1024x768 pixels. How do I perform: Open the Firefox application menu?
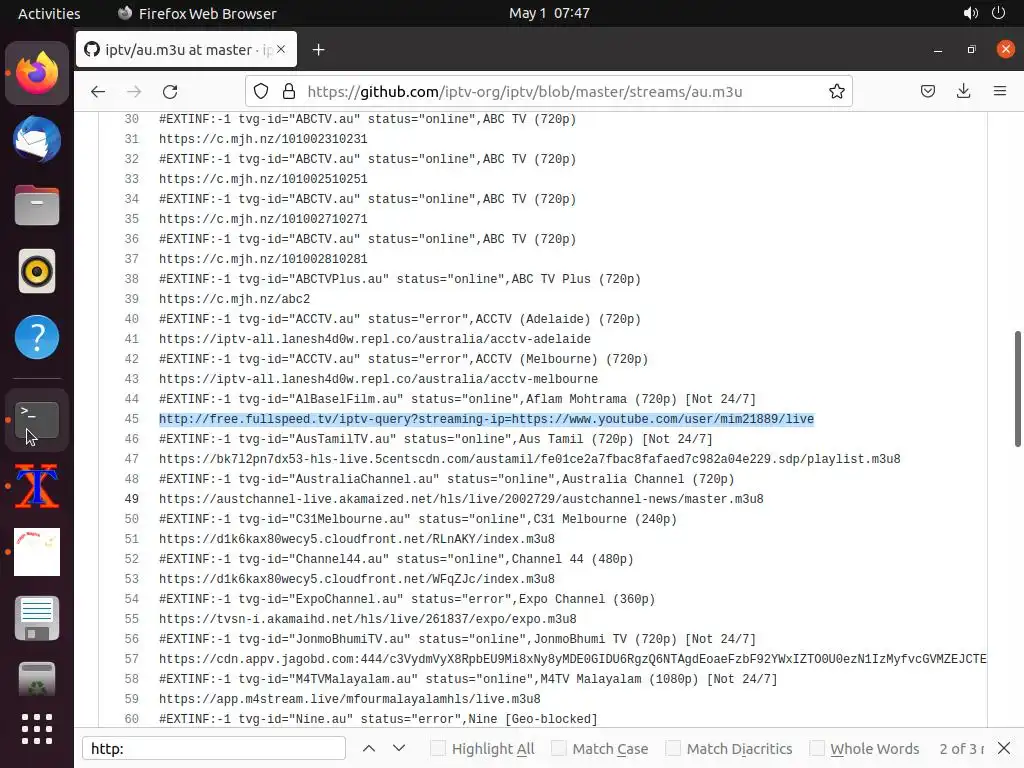[1000, 91]
